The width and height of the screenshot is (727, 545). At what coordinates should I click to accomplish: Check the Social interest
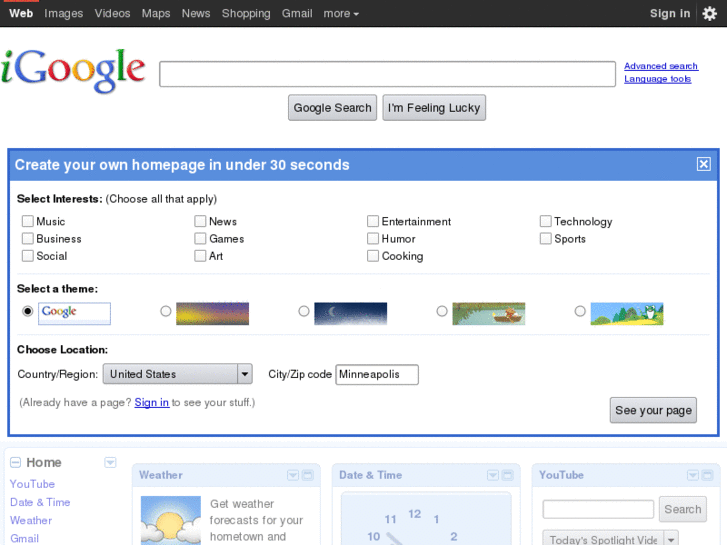28,256
